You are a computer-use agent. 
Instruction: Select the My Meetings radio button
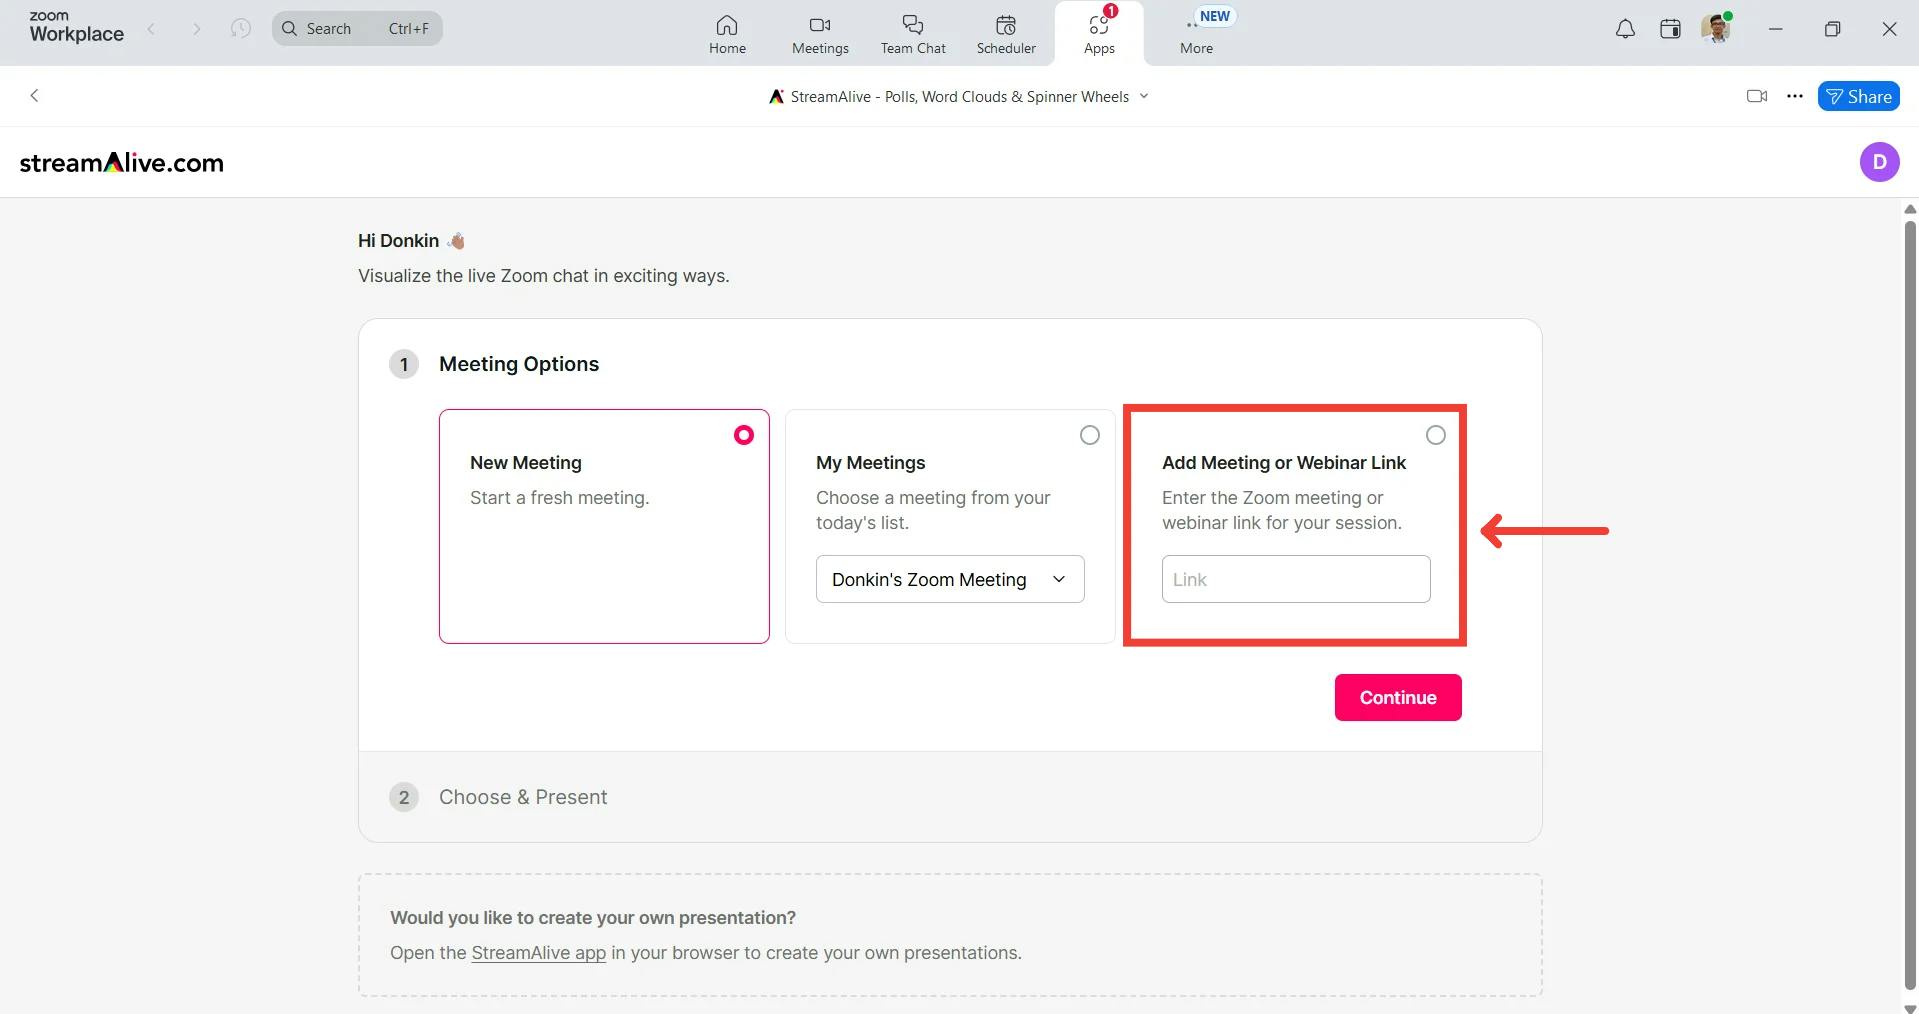(1090, 435)
